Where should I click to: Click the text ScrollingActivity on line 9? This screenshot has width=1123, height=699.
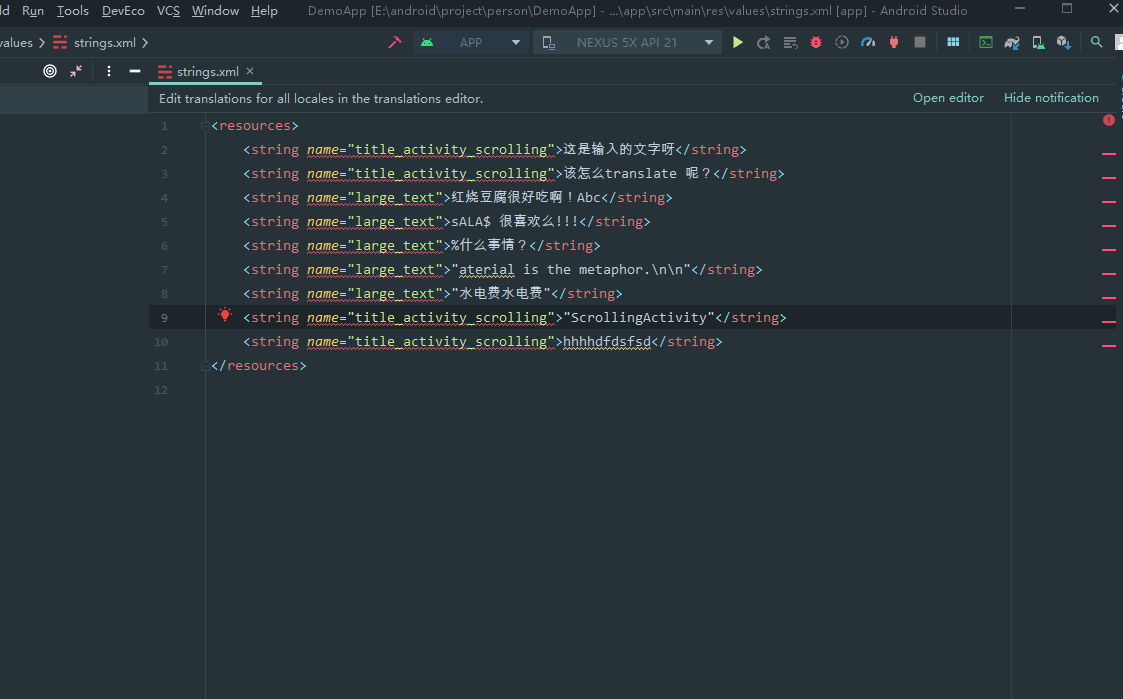(x=639, y=317)
